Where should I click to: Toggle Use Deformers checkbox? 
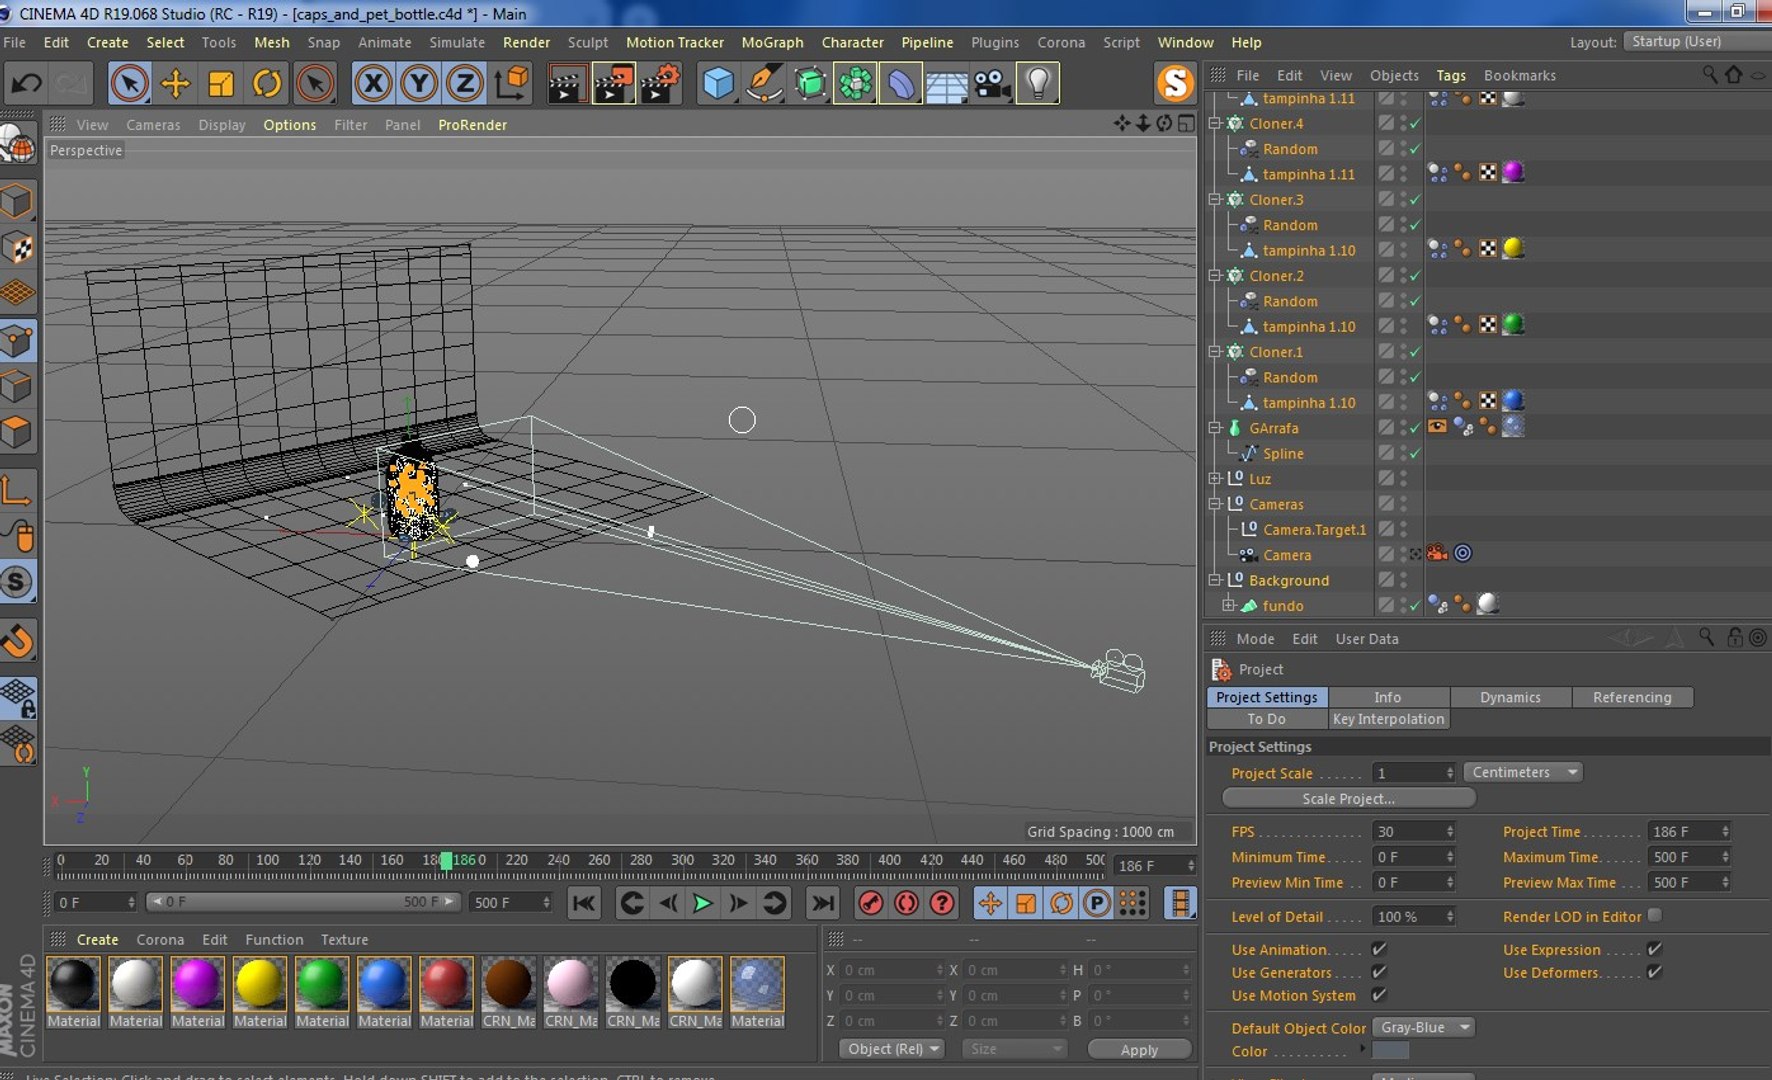tap(1654, 972)
